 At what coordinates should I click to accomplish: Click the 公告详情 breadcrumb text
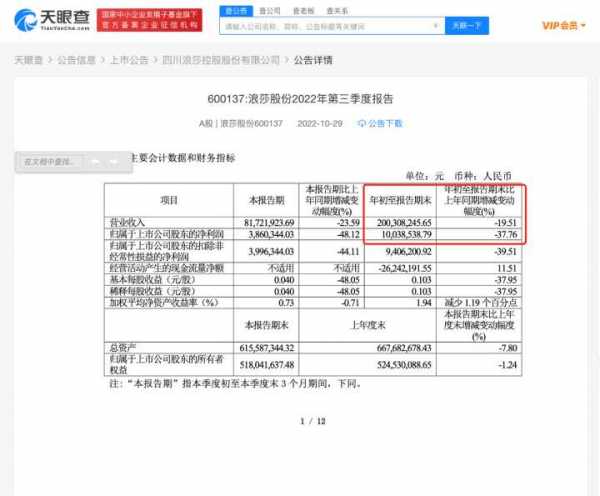click(x=313, y=60)
